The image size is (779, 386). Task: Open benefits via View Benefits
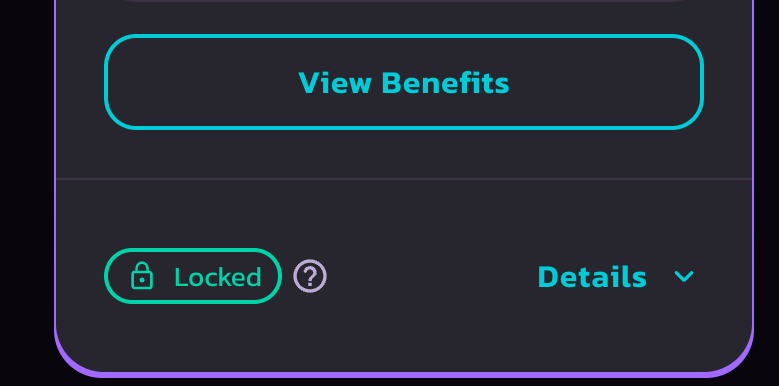[404, 82]
